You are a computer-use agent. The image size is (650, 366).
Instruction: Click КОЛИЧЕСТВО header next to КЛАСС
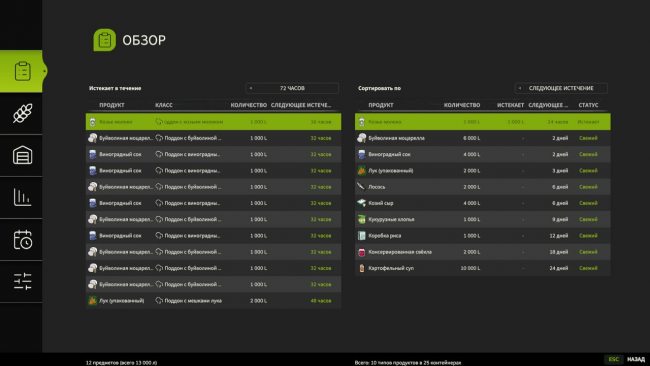(249, 105)
